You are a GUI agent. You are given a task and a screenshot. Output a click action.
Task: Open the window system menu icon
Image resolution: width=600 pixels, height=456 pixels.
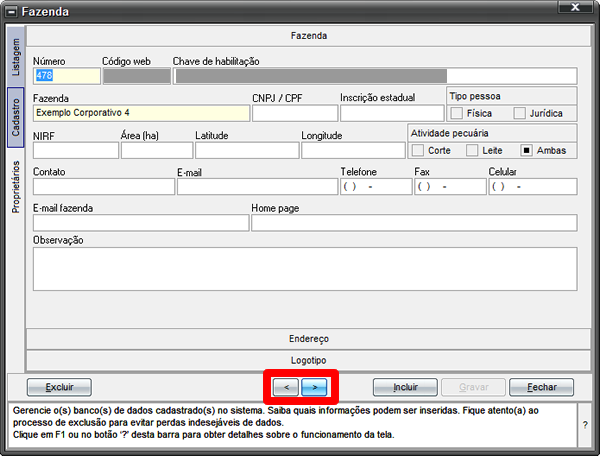tap(11, 12)
